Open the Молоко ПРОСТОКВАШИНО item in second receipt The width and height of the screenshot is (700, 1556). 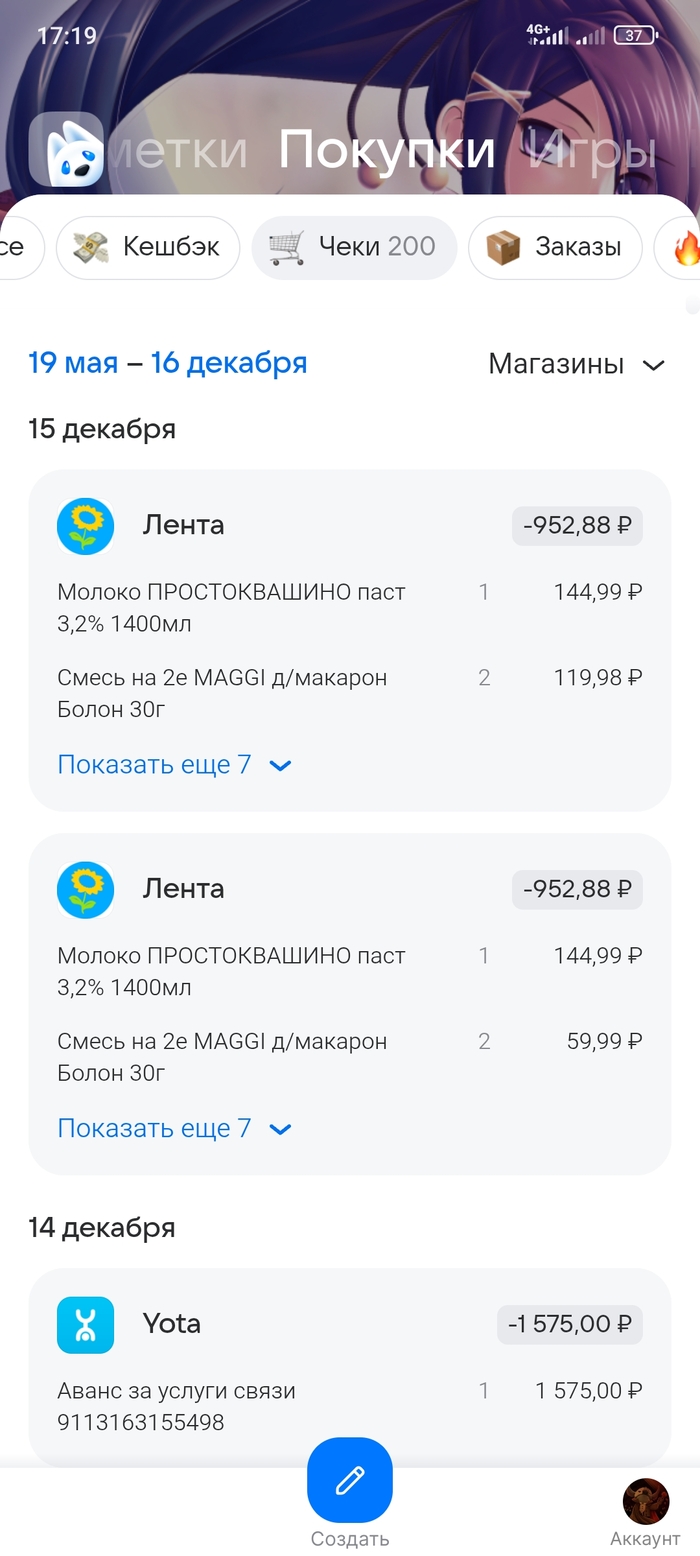[231, 971]
